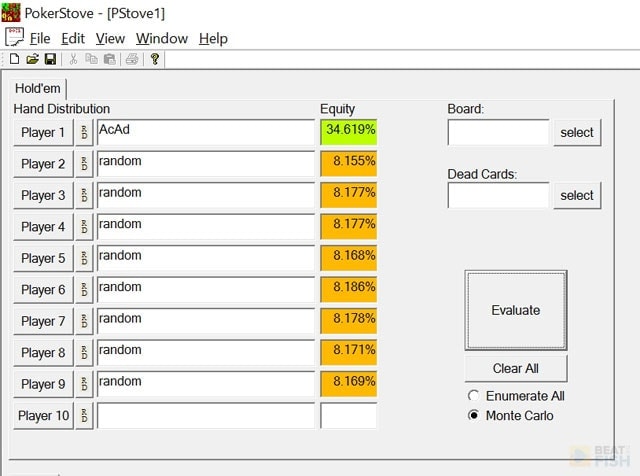This screenshot has height=476, width=640.
Task: Click the empty Player 10 equity box
Action: coord(349,416)
